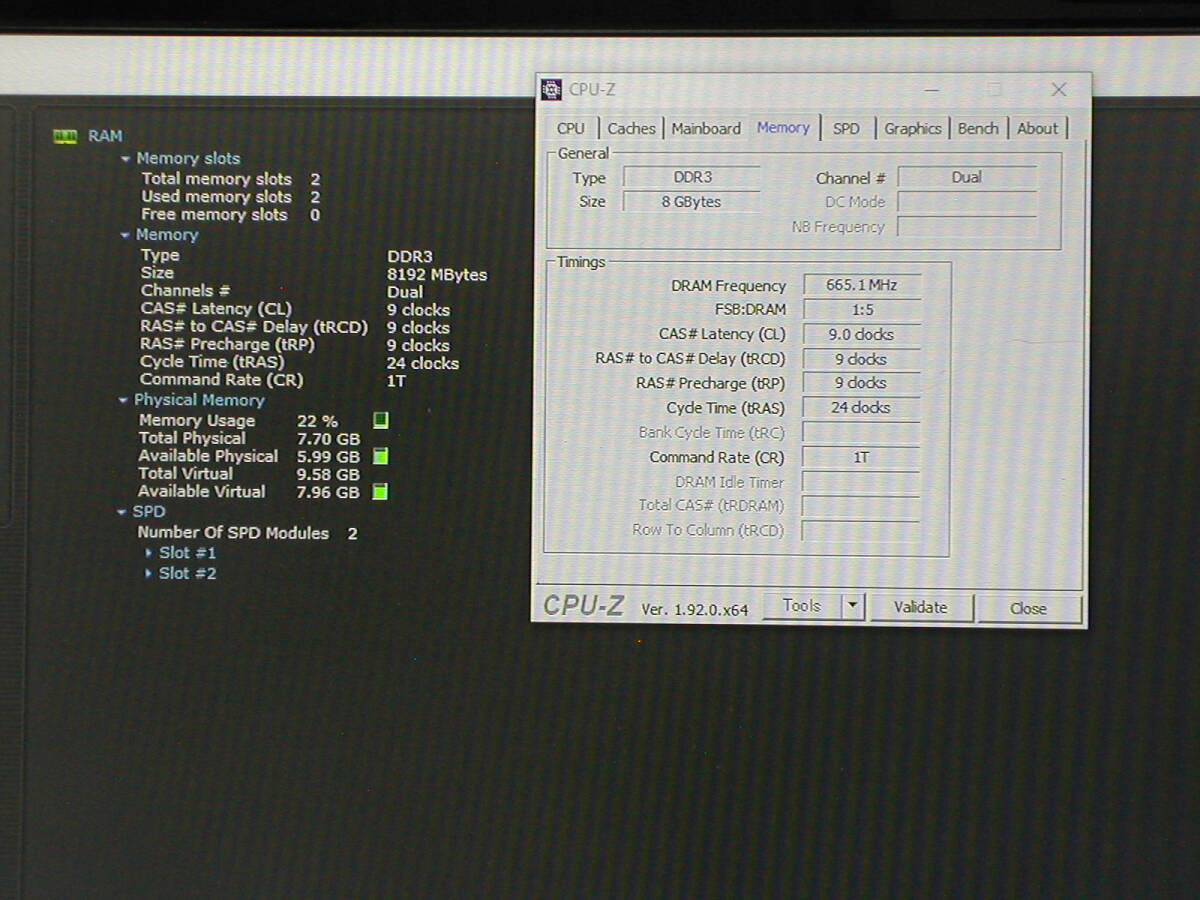1200x900 pixels.
Task: Collapse the Memory slots section
Action: point(125,158)
